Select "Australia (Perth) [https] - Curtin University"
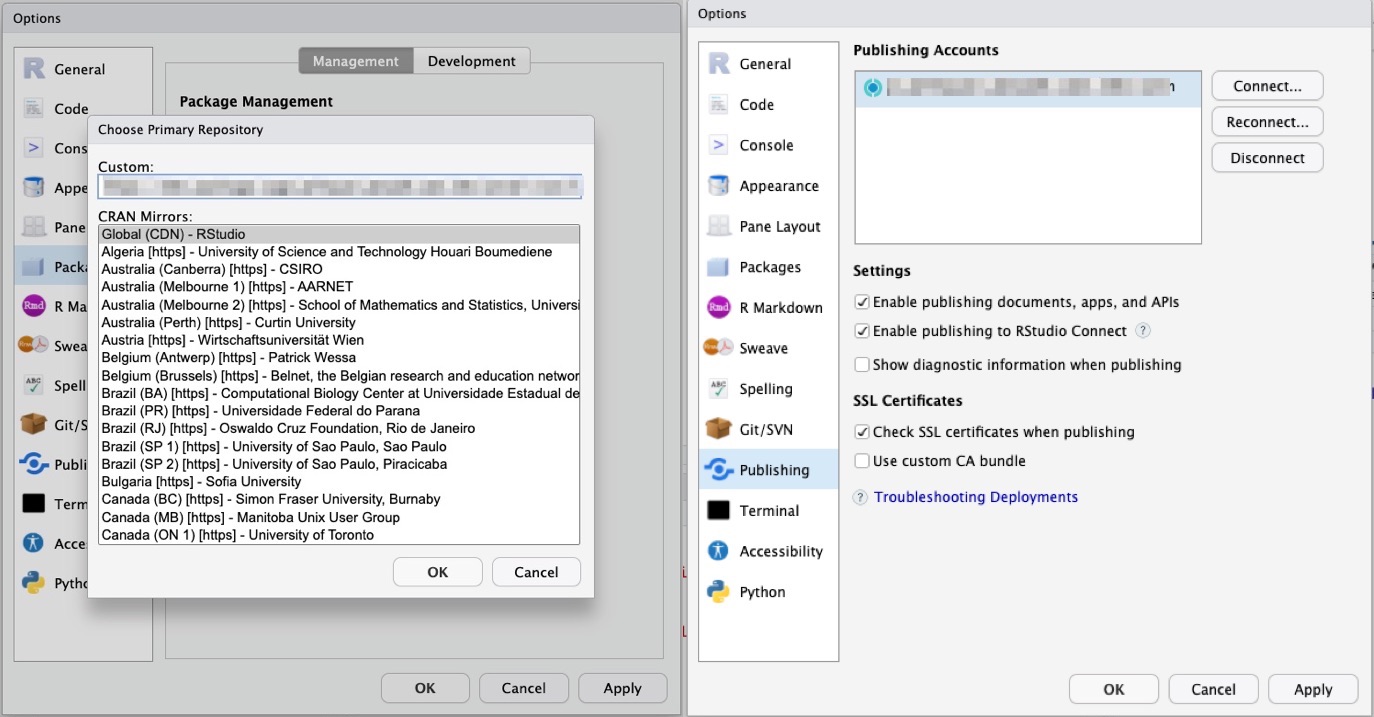The image size is (1374, 717). pyautogui.click(x=339, y=323)
